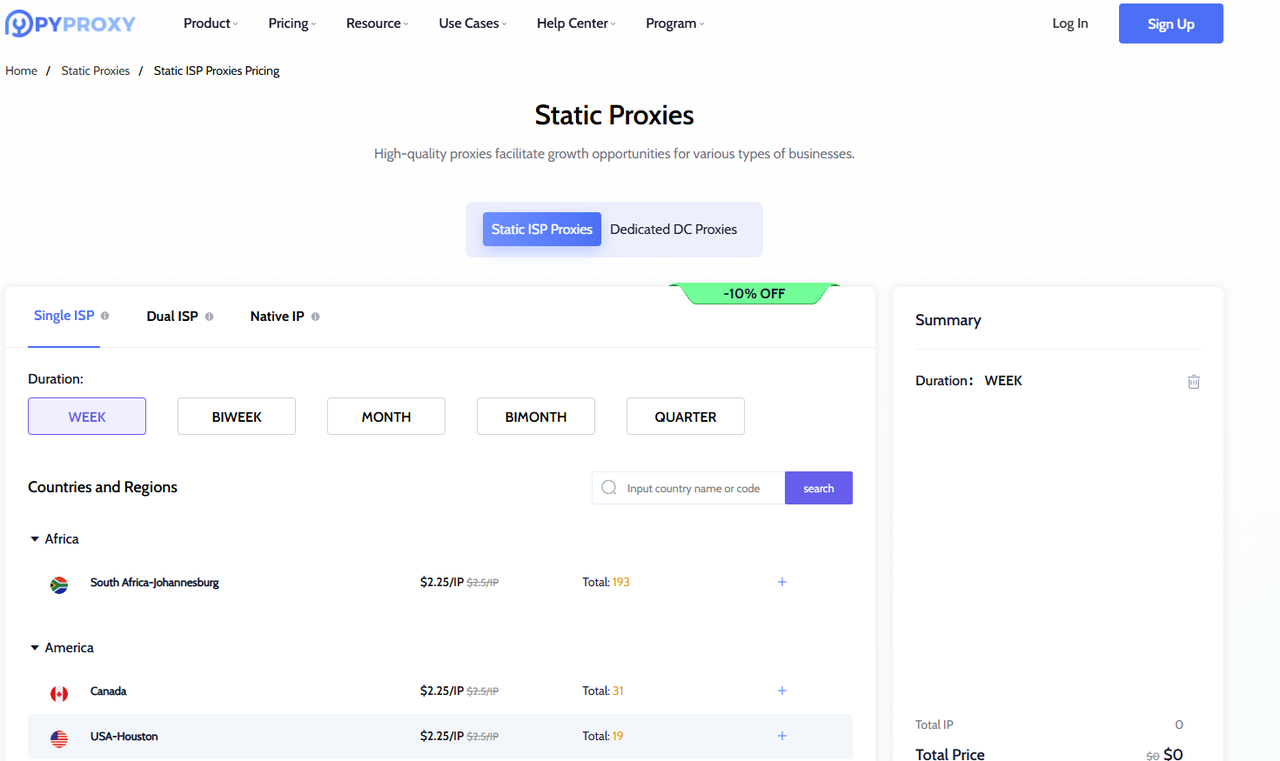Clear the Summary using the trash icon
Viewport: 1280px width, 761px height.
(x=1193, y=381)
